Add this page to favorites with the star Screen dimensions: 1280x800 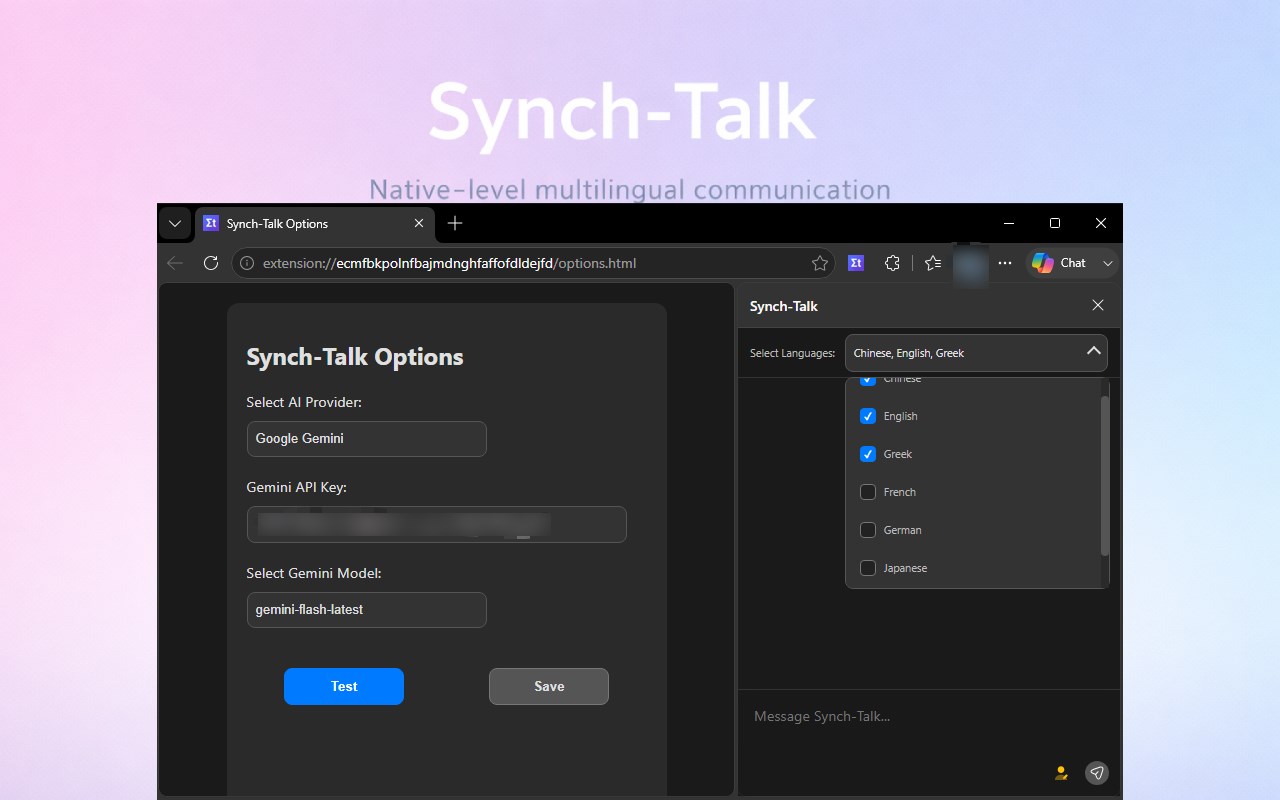click(x=820, y=263)
